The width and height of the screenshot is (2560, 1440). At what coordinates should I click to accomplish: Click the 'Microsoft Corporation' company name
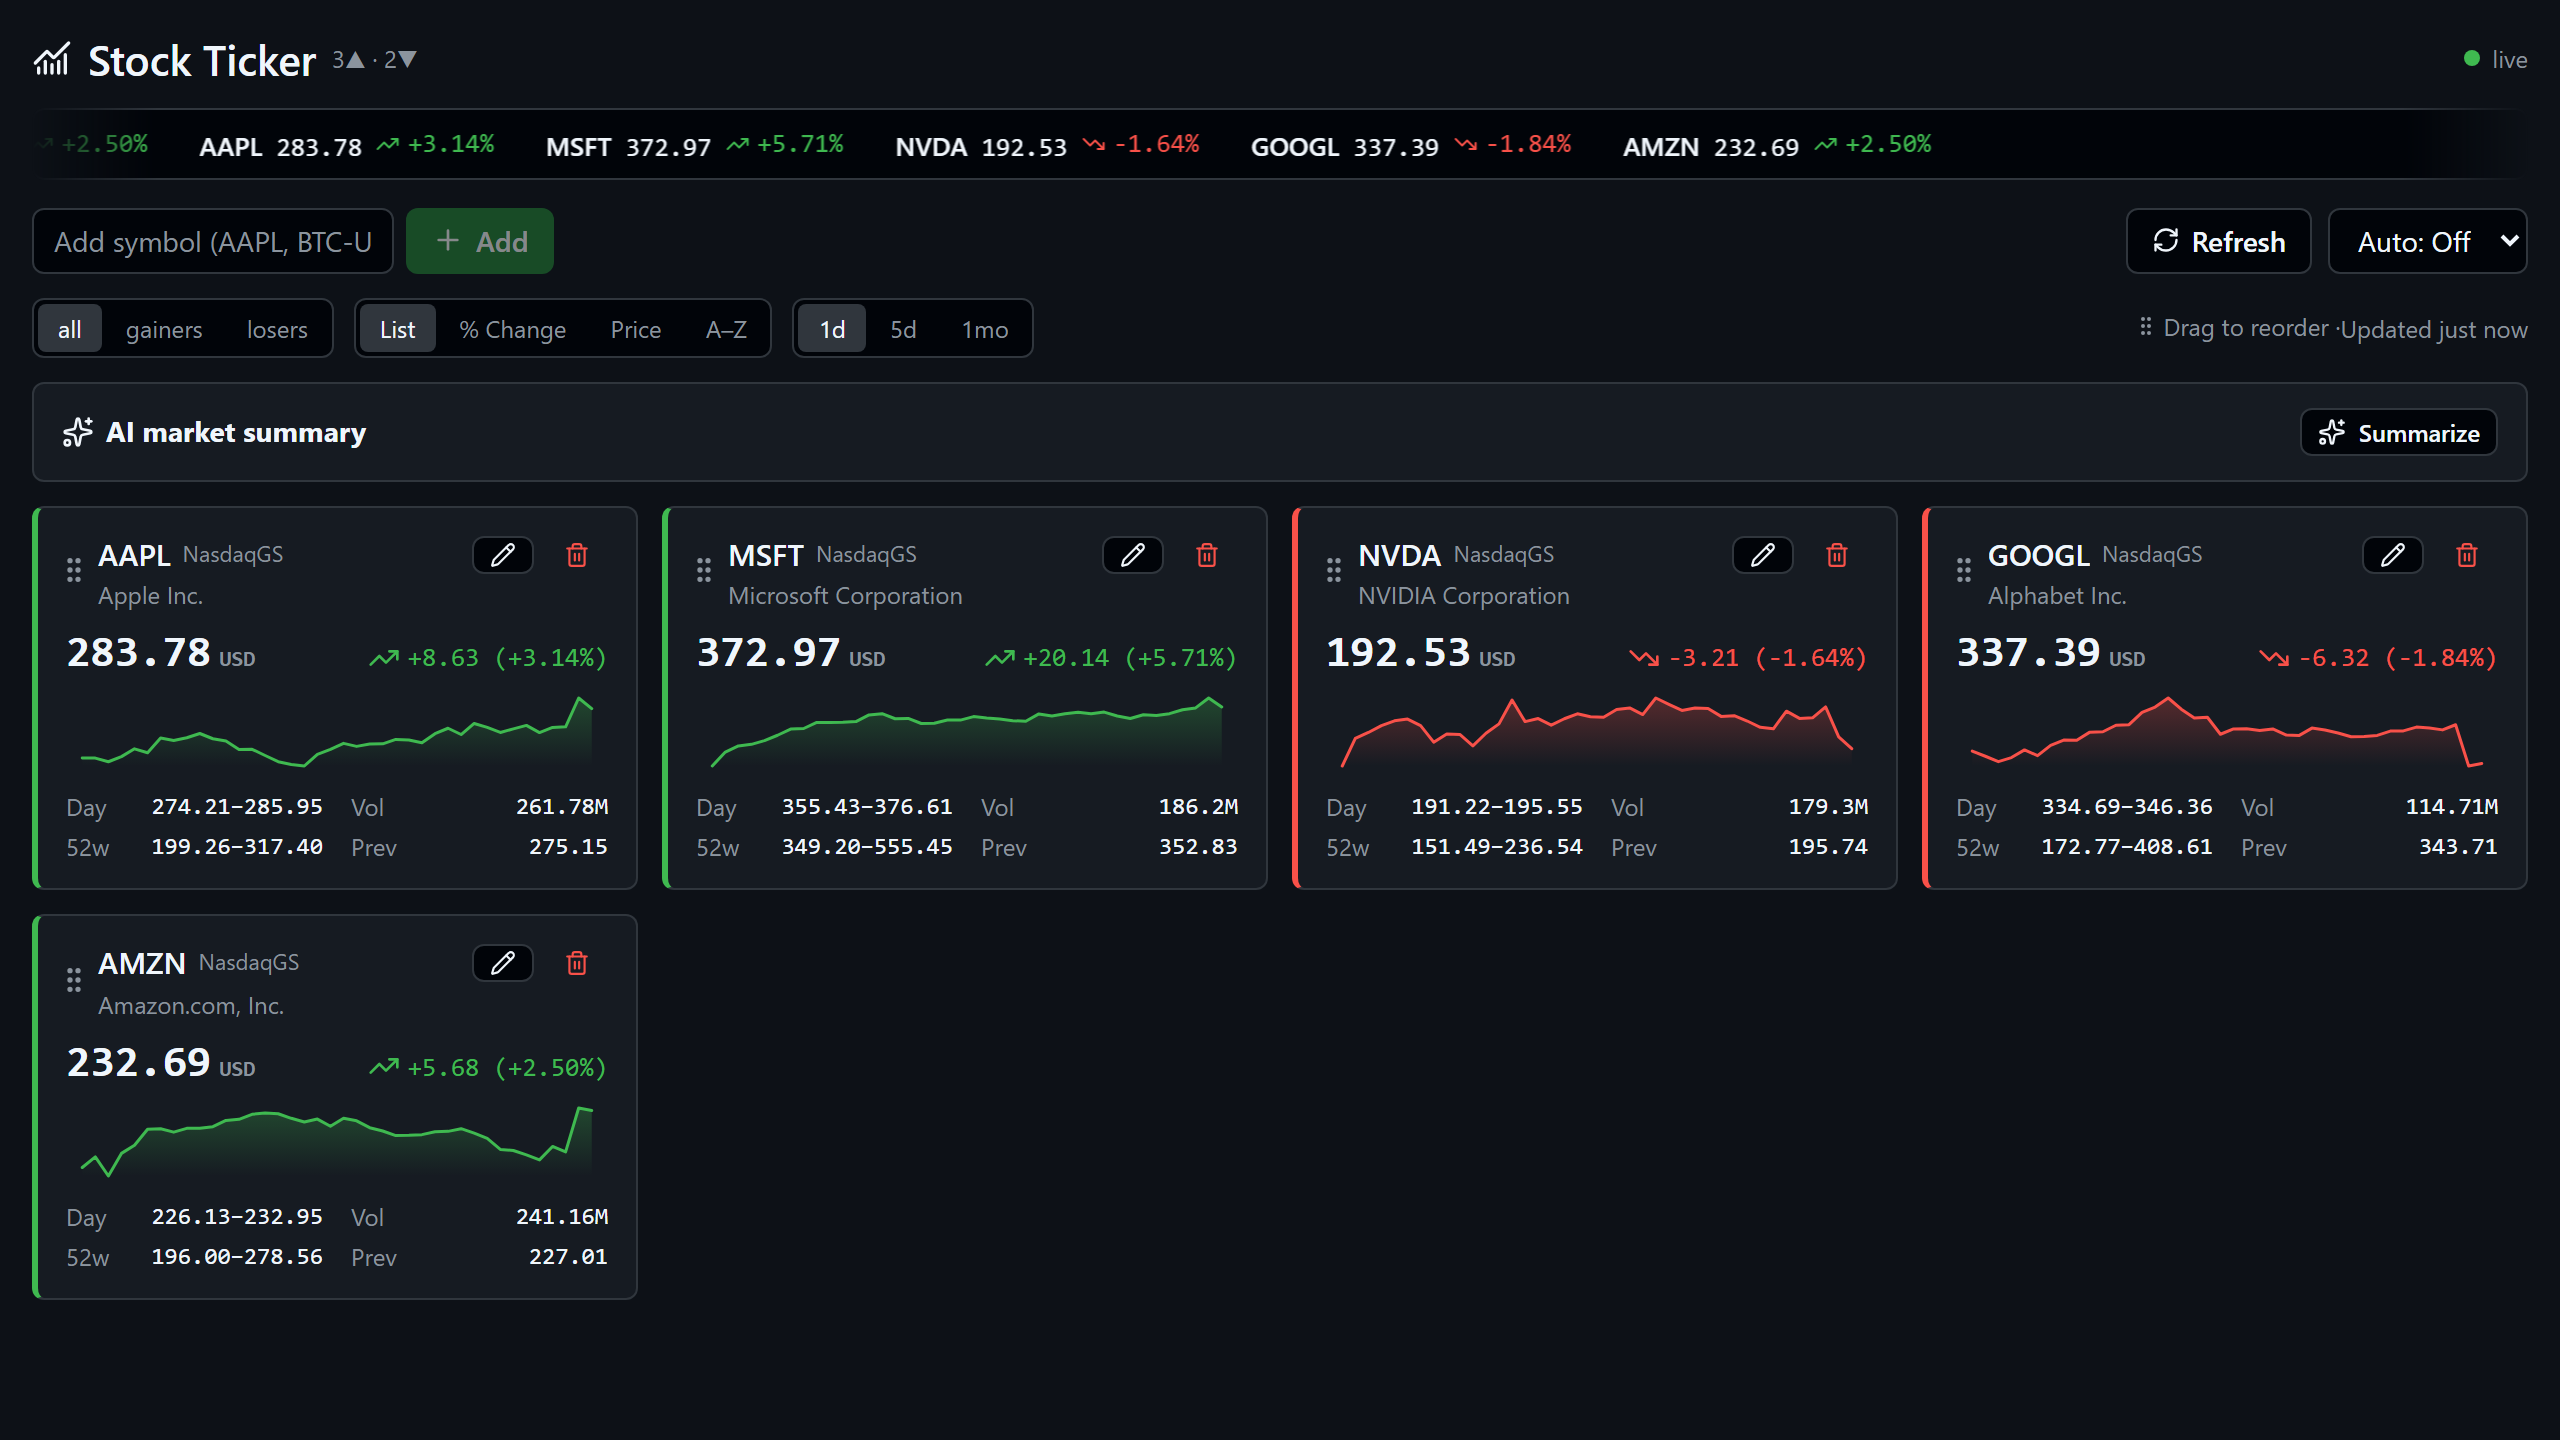coord(845,596)
